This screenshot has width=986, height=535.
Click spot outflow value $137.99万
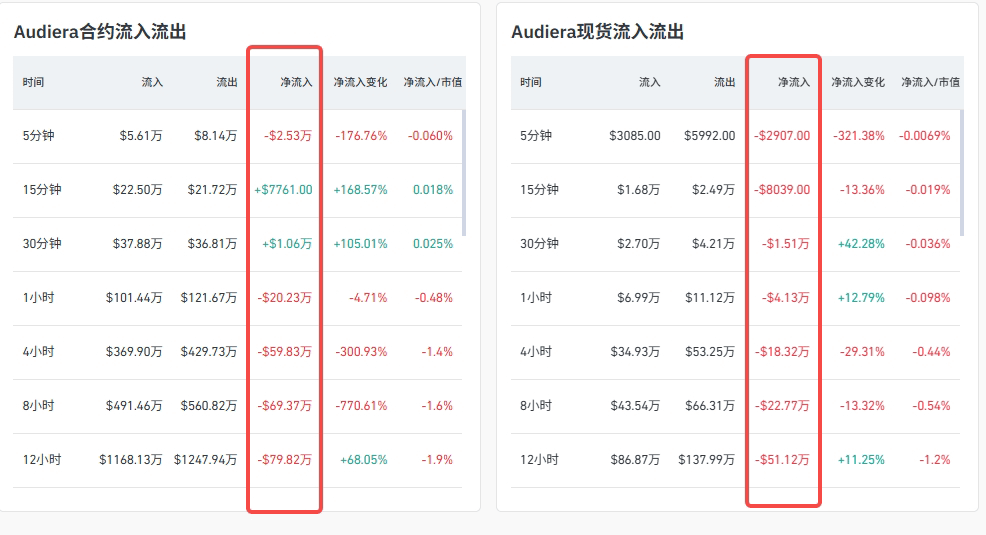pyautogui.click(x=707, y=460)
